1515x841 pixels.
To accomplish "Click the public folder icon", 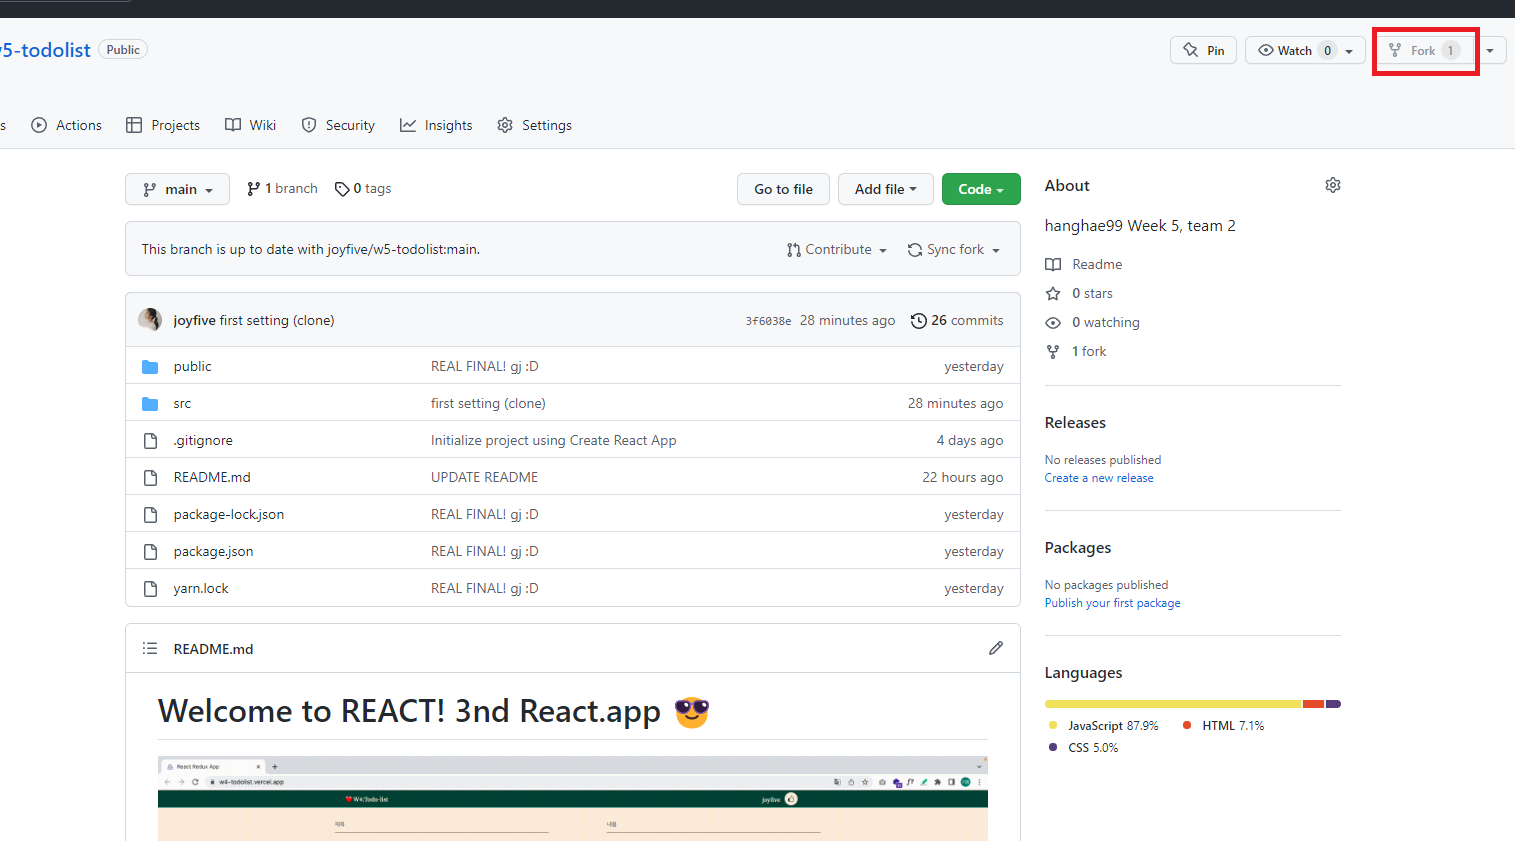I will 150,367.
